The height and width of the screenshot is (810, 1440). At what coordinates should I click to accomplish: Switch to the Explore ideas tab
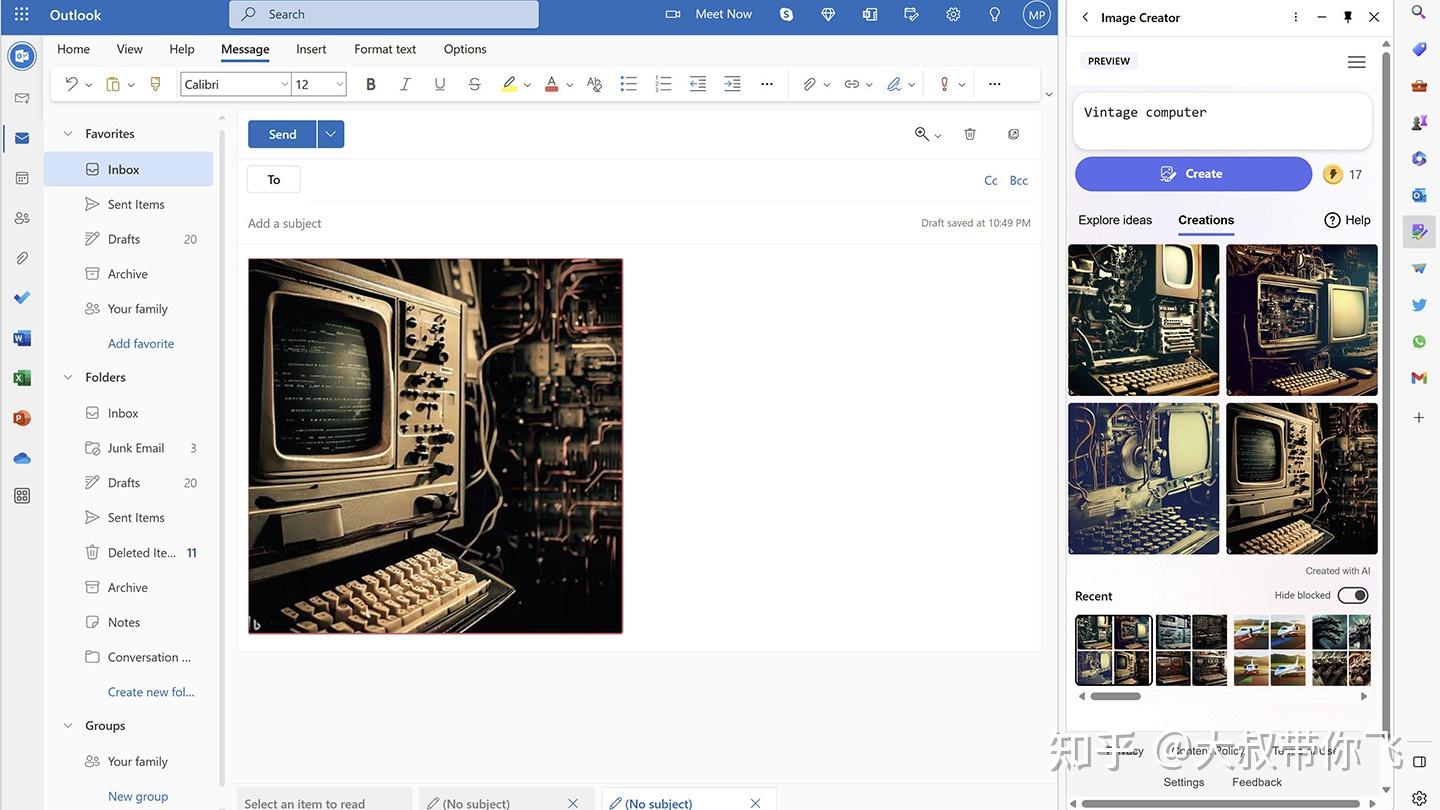1115,220
